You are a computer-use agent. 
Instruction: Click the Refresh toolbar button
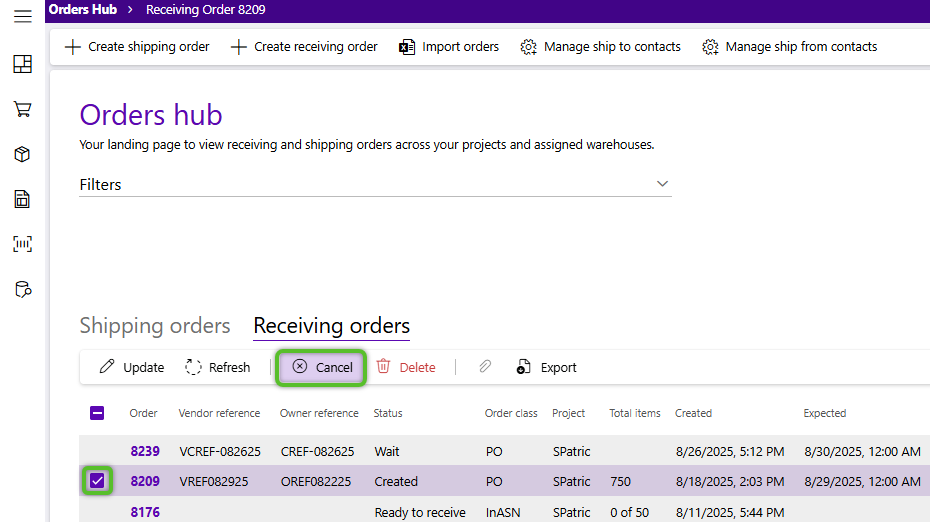218,367
